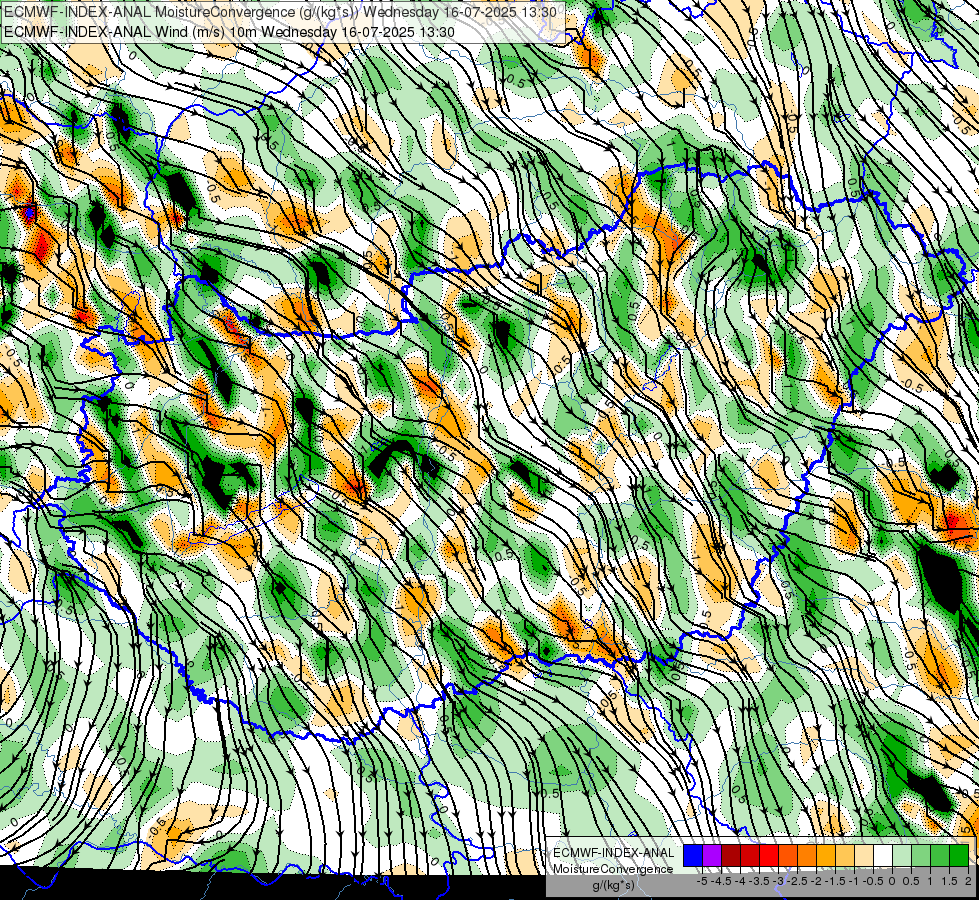Image resolution: width=979 pixels, height=900 pixels.
Task: Select legend swatch between -3 and -2.5
Action: click(788, 856)
